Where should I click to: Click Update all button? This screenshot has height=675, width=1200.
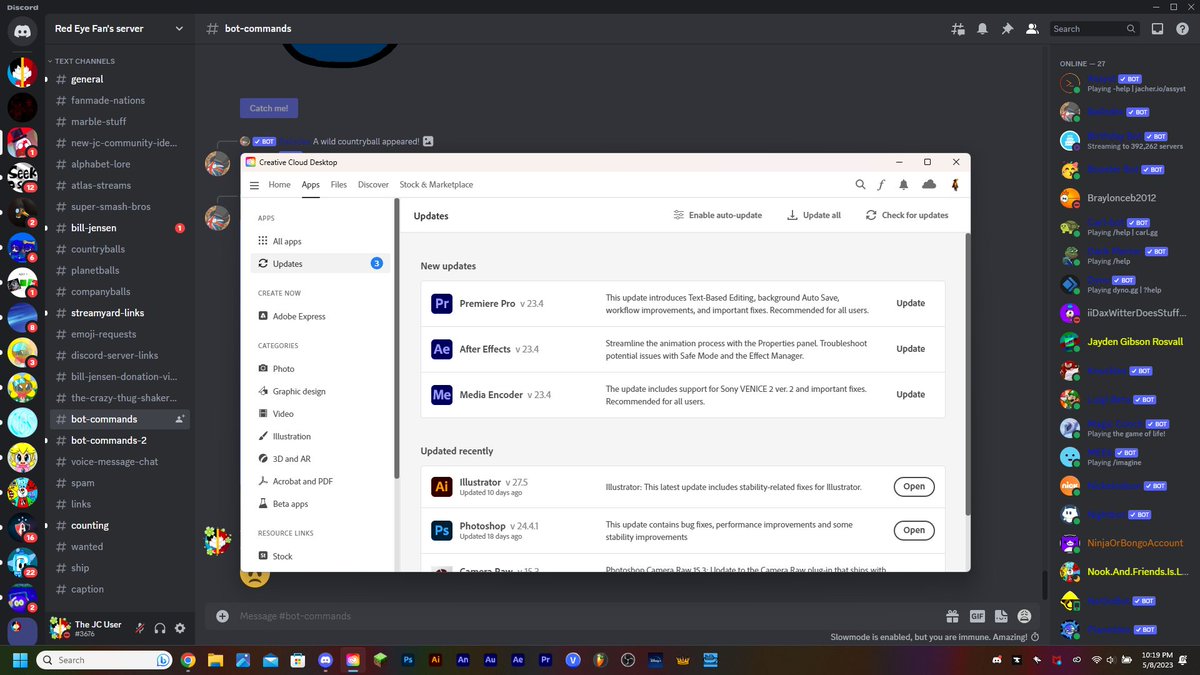point(814,215)
